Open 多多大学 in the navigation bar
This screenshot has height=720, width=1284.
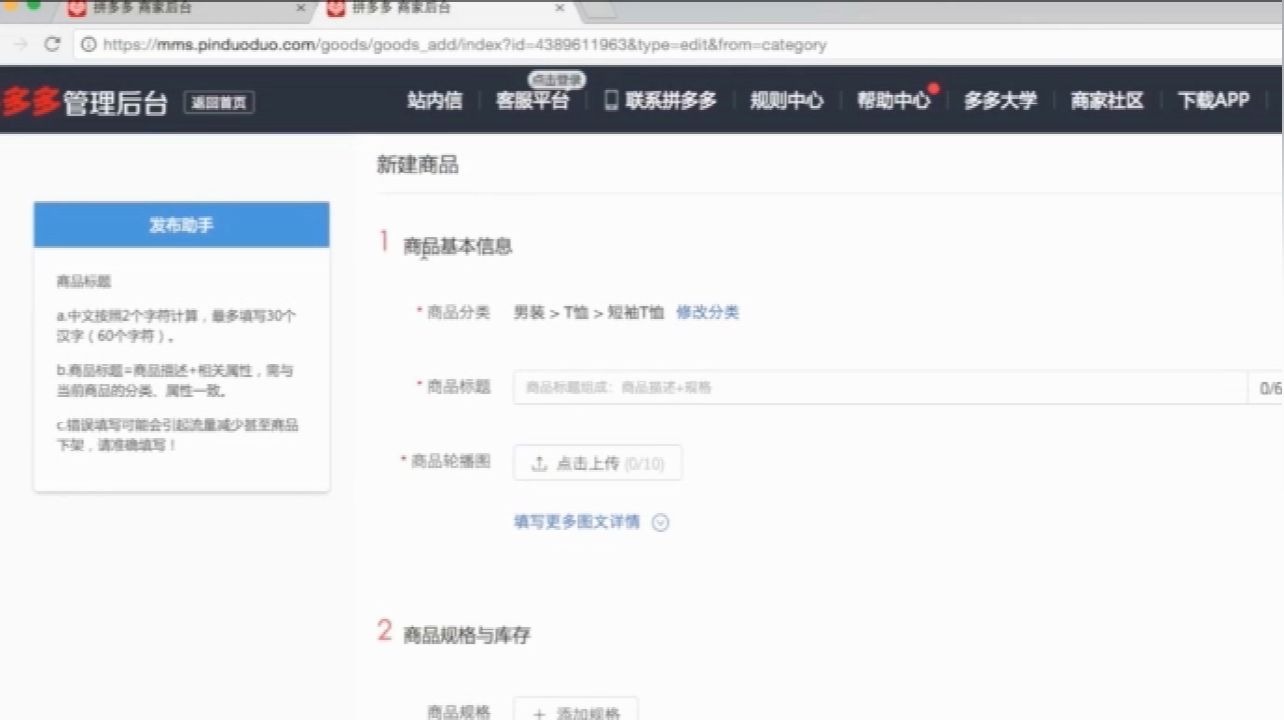pyautogui.click(x=1000, y=101)
